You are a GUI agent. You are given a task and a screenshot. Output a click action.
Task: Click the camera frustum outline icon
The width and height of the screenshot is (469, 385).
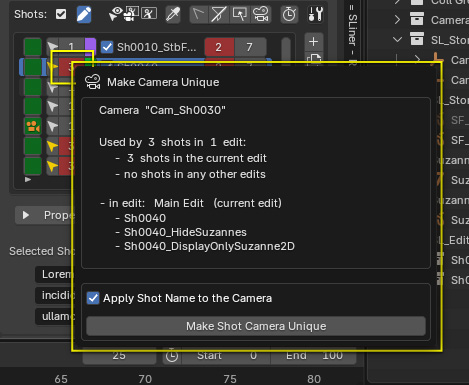199,14
